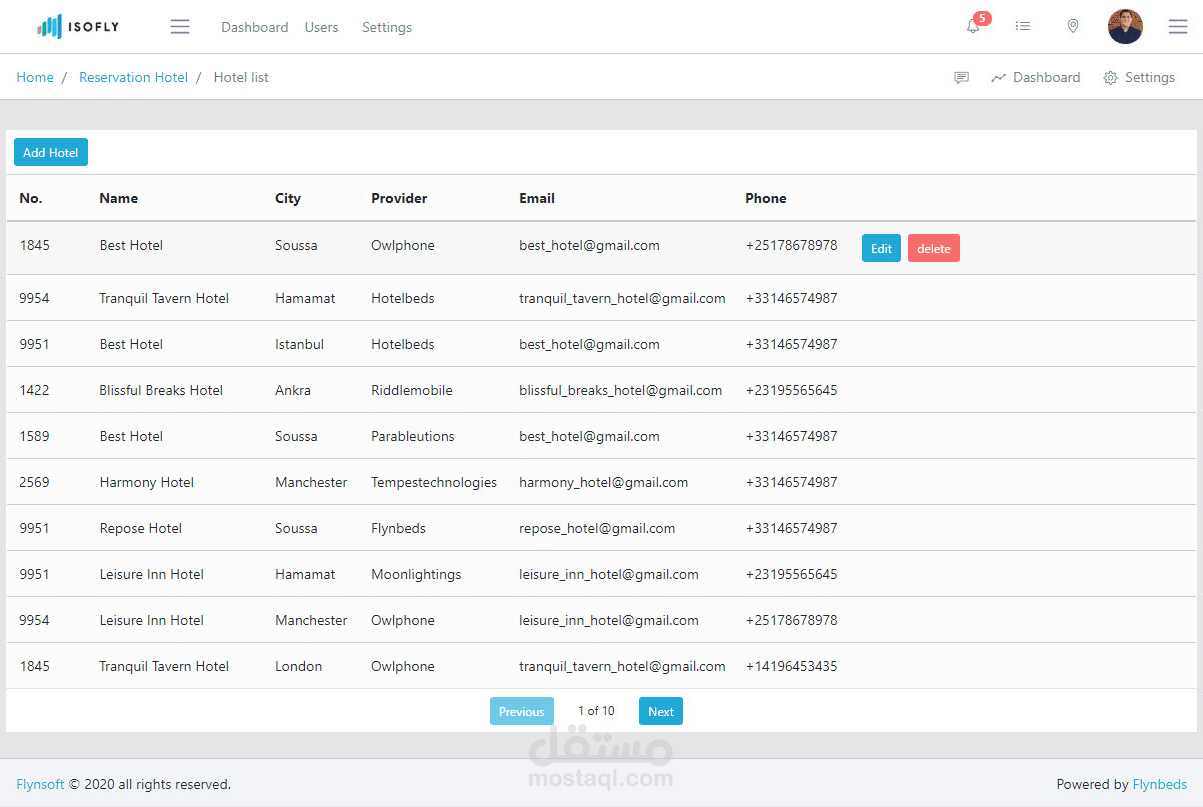Screen dimensions: 1203x807
Task: Select hotel number 2569
Action: pyautogui.click(x=34, y=482)
